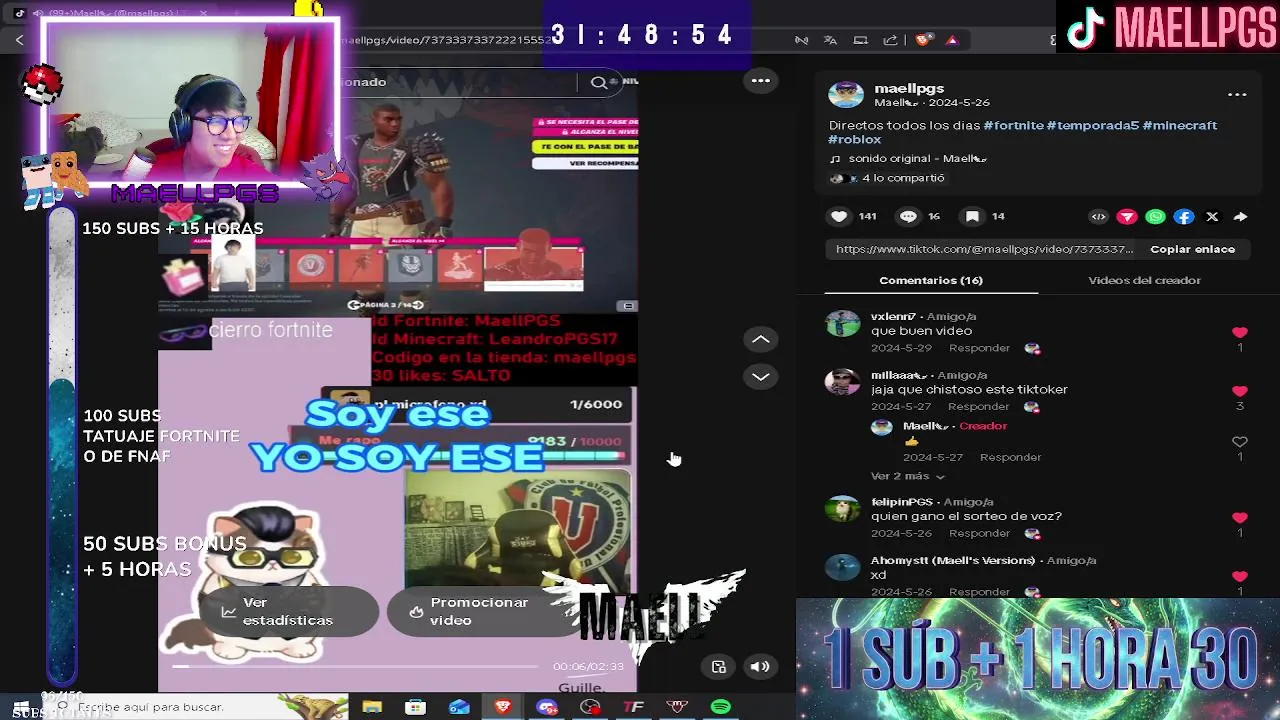
Task: Share the video on Facebook
Action: [x=1184, y=217]
